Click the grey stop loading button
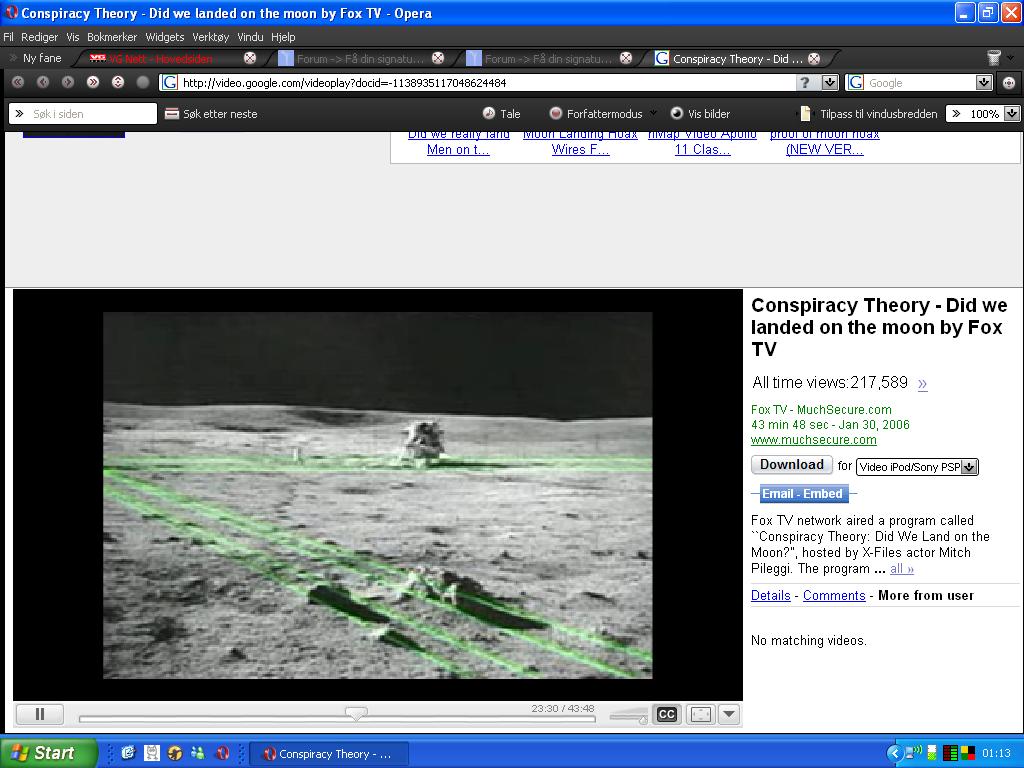This screenshot has width=1024, height=768. click(x=143, y=82)
